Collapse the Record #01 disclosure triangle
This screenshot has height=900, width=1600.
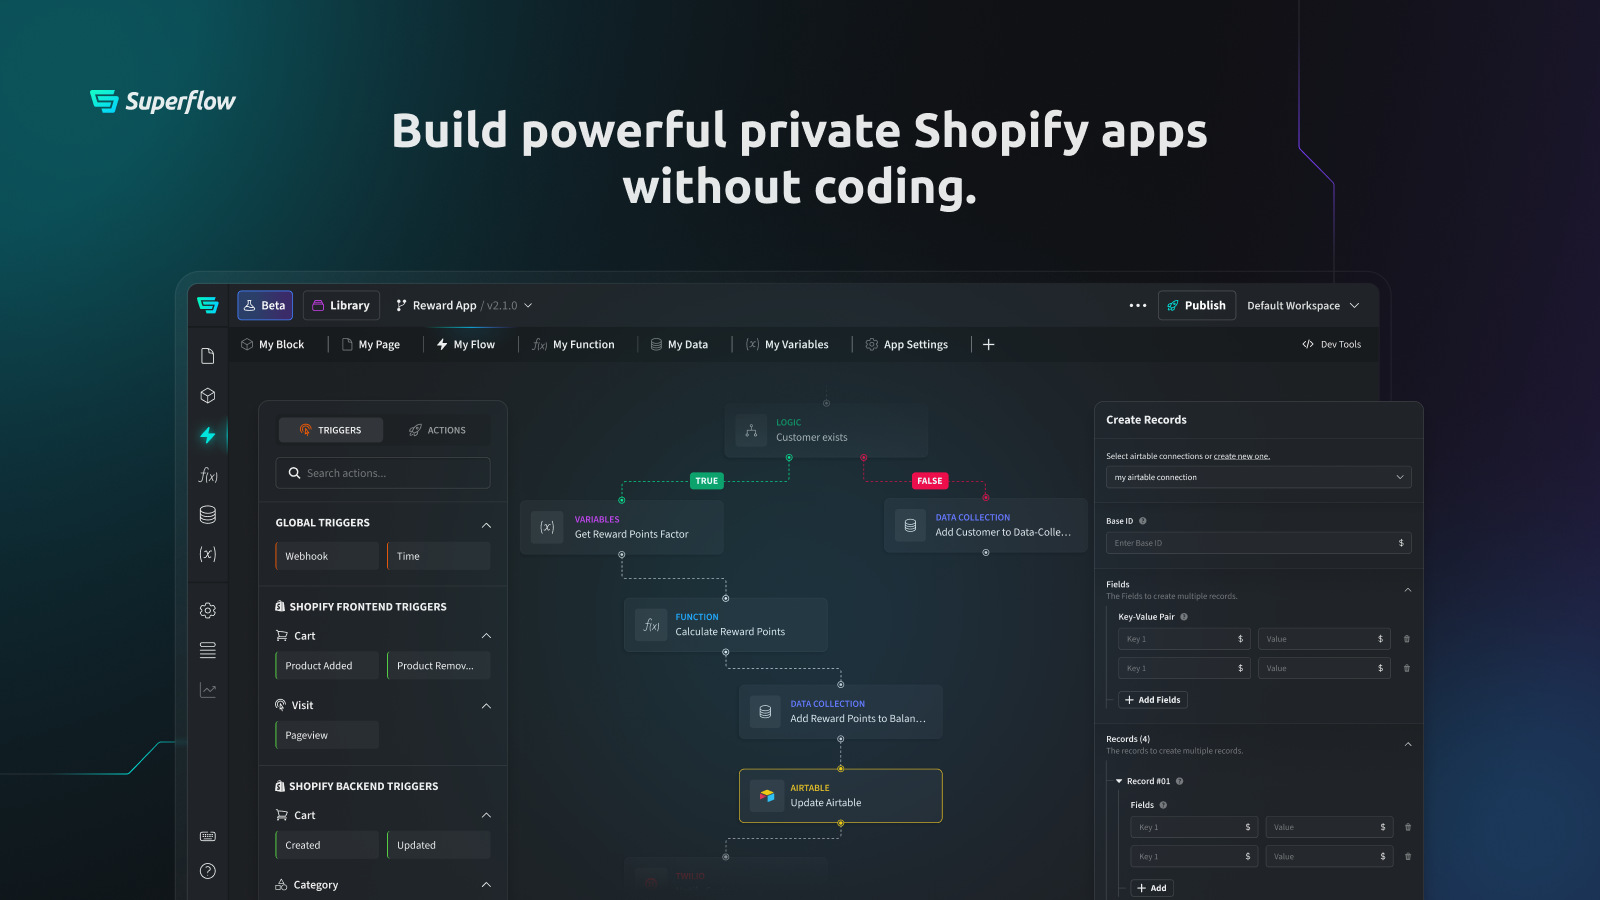point(1119,781)
